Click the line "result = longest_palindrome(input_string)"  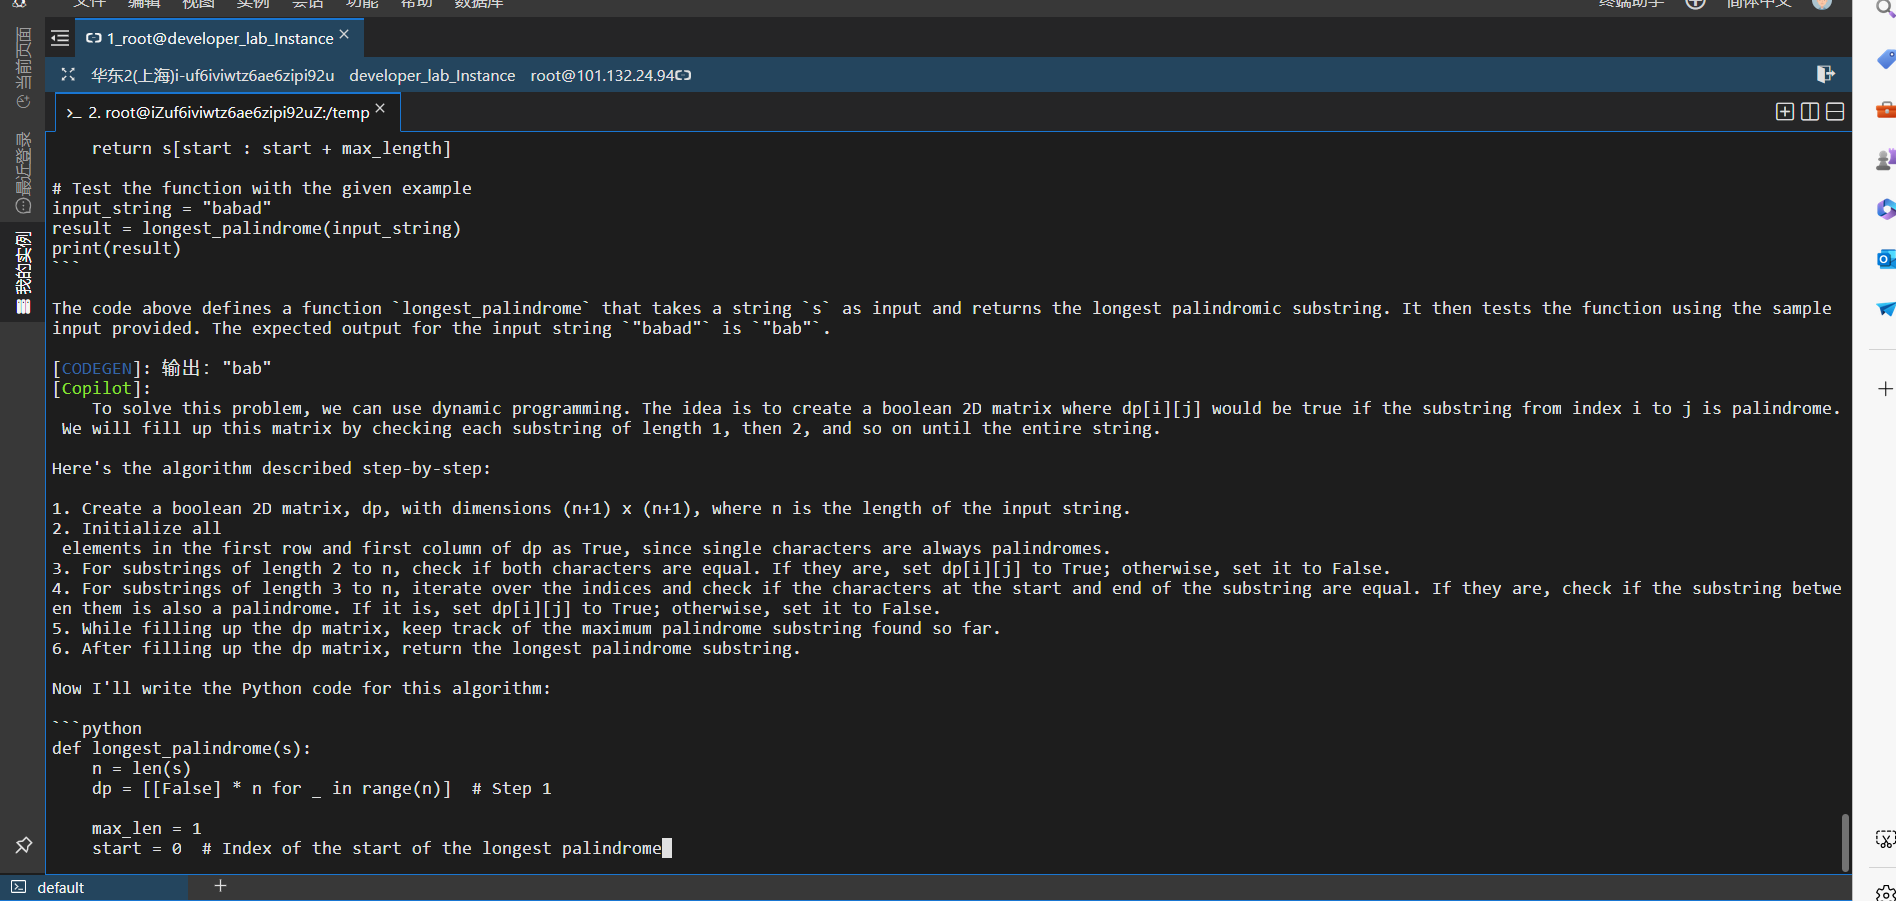point(257,228)
